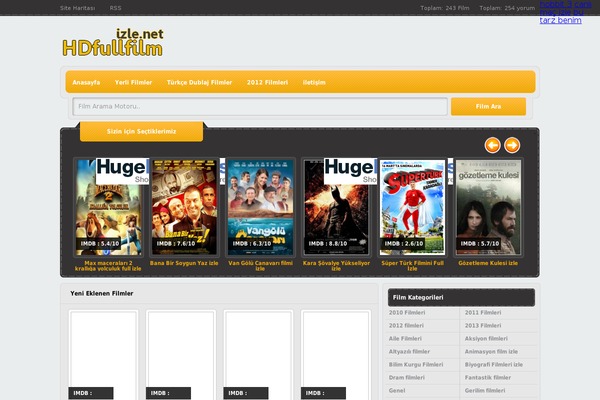Open Kara Şövalye Yükseliyor poster

(336, 207)
